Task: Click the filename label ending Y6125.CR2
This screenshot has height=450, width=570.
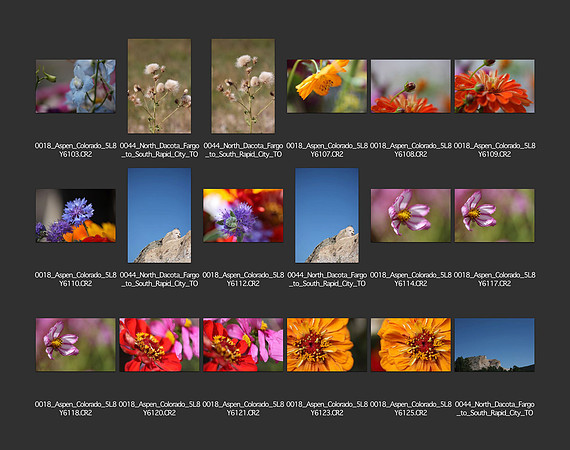Action: point(411,409)
